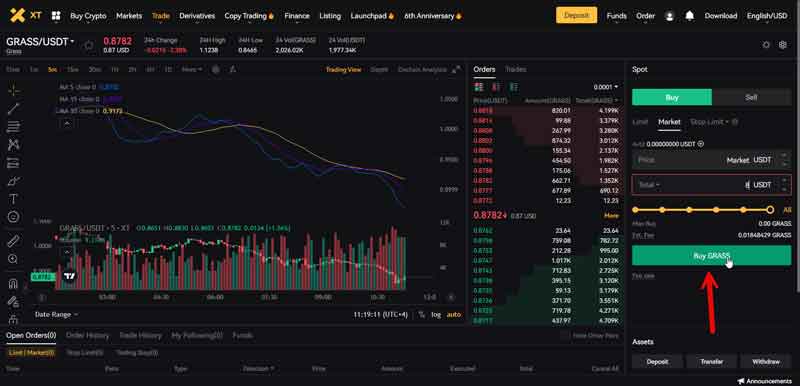Show sell orders only view

pos(496,87)
